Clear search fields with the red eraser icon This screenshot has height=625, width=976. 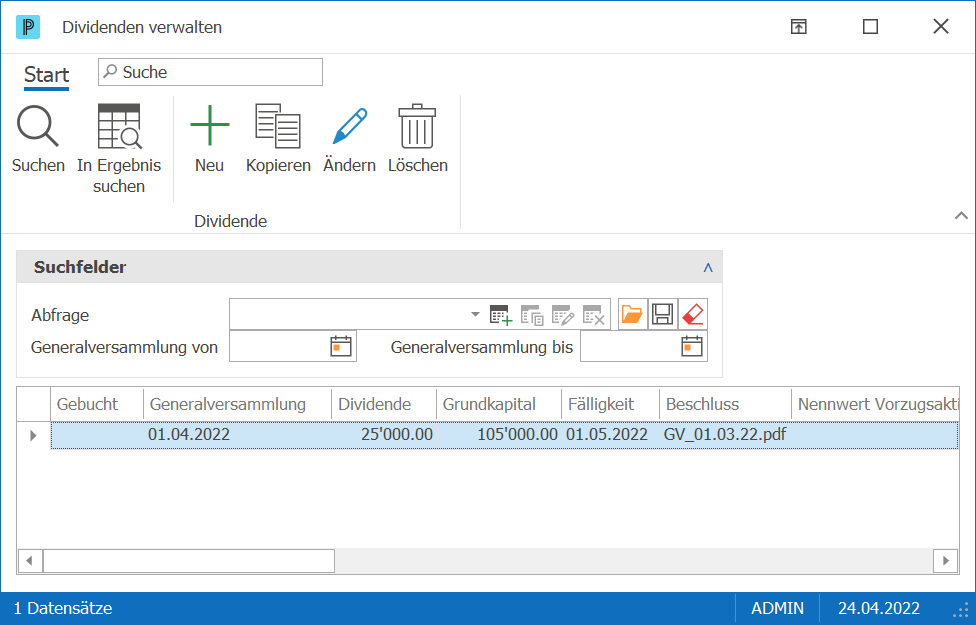(x=693, y=314)
